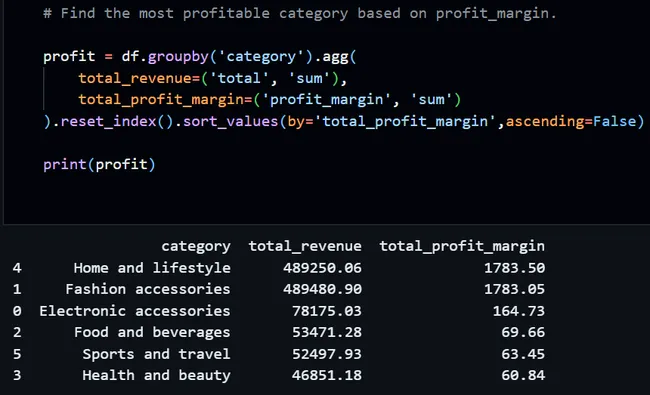Click 'Home and lifestyle' in the output

click(x=152, y=268)
